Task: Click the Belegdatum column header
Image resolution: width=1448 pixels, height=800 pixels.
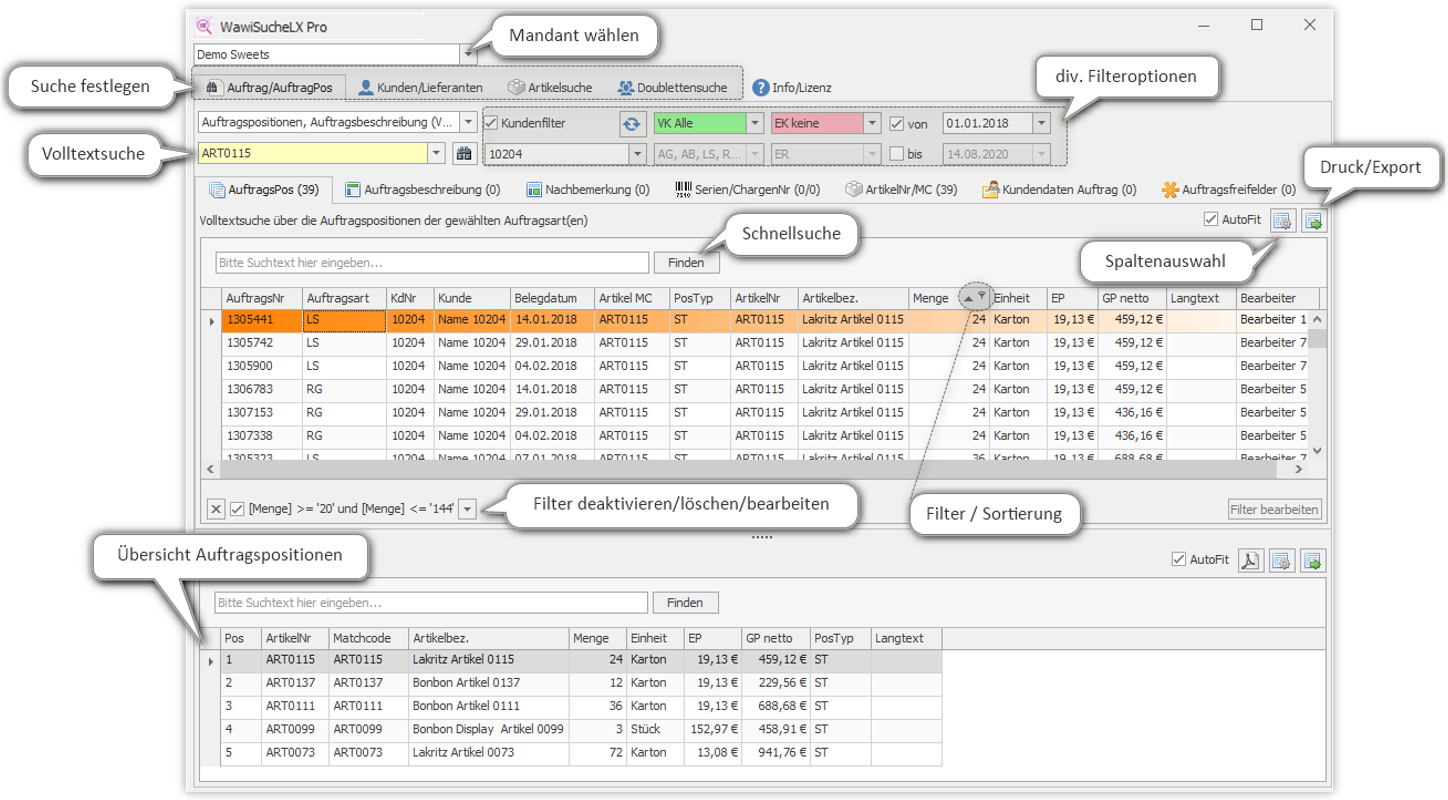Action: pos(552,298)
